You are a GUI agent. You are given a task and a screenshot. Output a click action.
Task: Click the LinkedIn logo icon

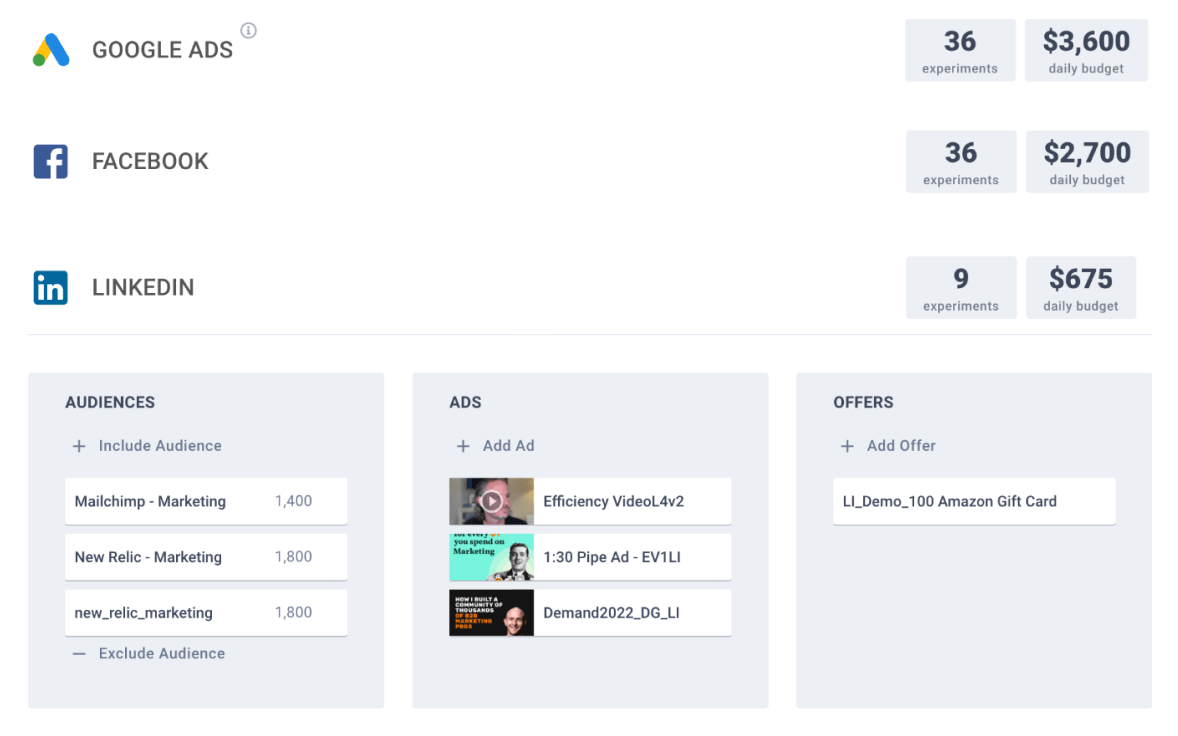point(51,288)
